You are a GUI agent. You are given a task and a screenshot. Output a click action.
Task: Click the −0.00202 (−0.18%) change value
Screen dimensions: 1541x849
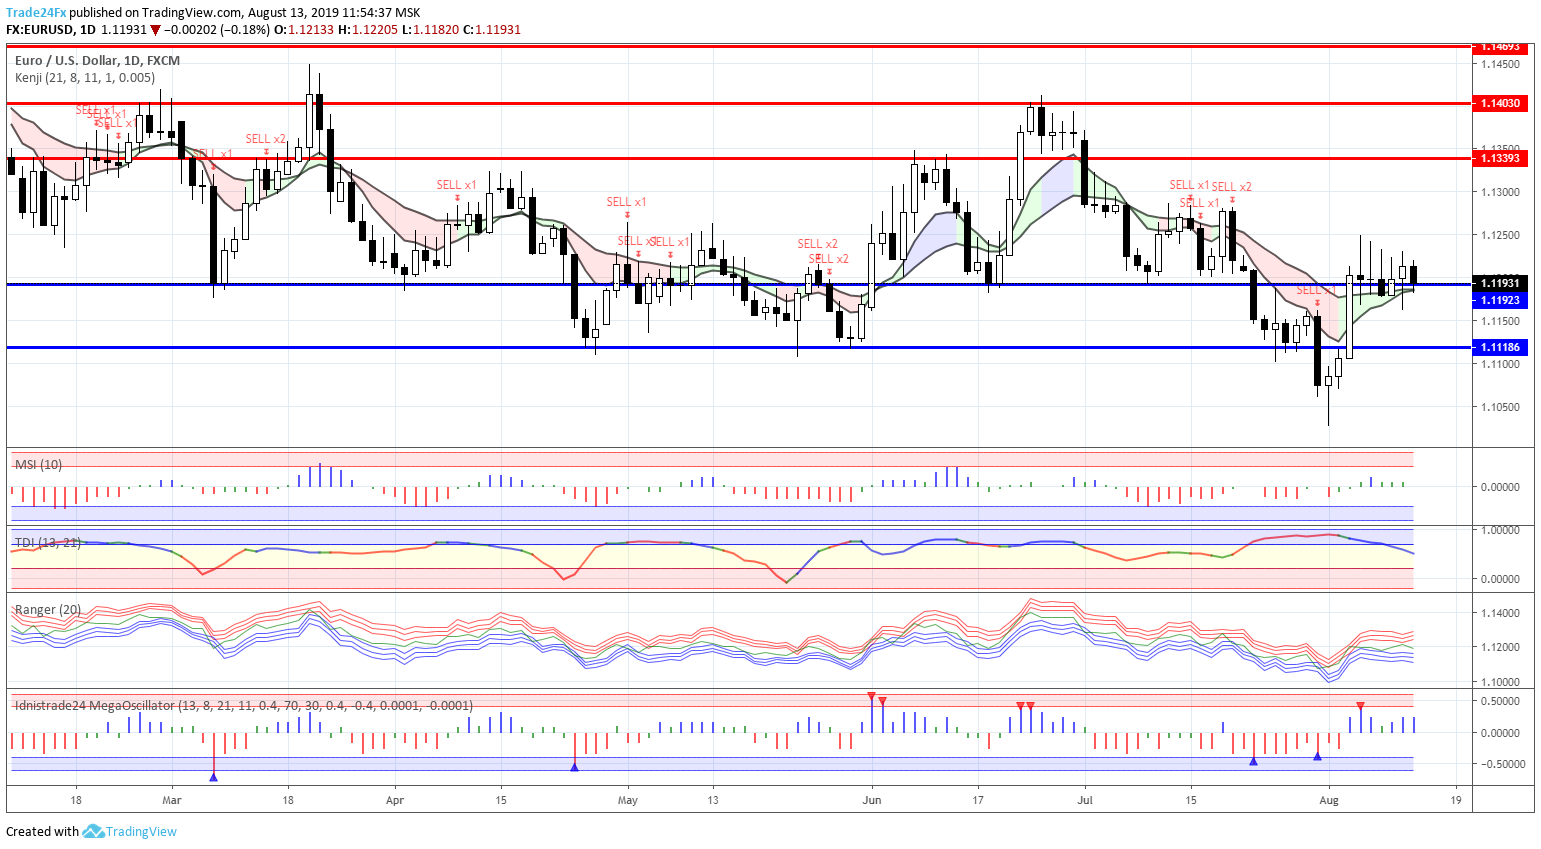(x=217, y=30)
